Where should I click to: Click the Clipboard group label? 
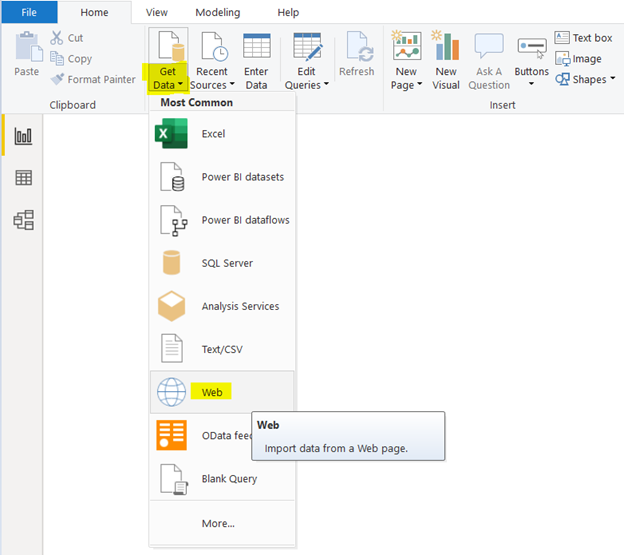tap(72, 105)
